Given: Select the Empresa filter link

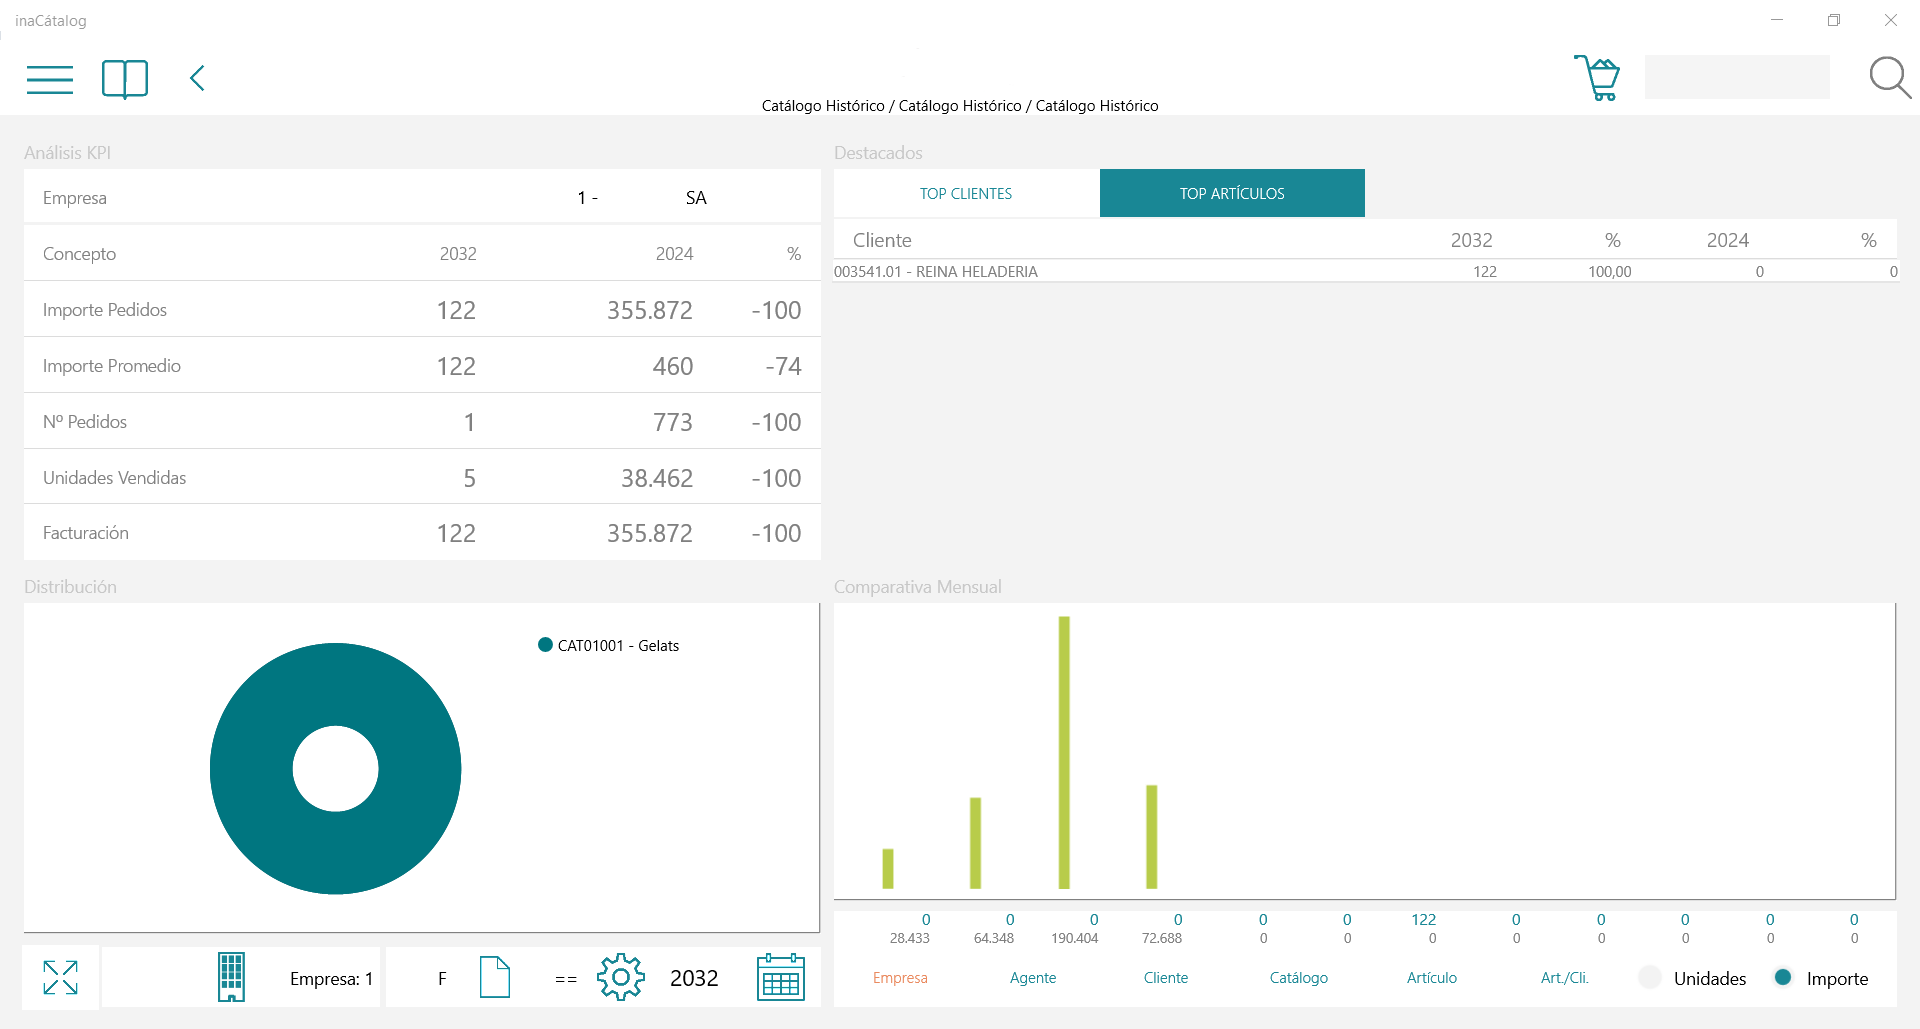Looking at the screenshot, I should point(900,978).
